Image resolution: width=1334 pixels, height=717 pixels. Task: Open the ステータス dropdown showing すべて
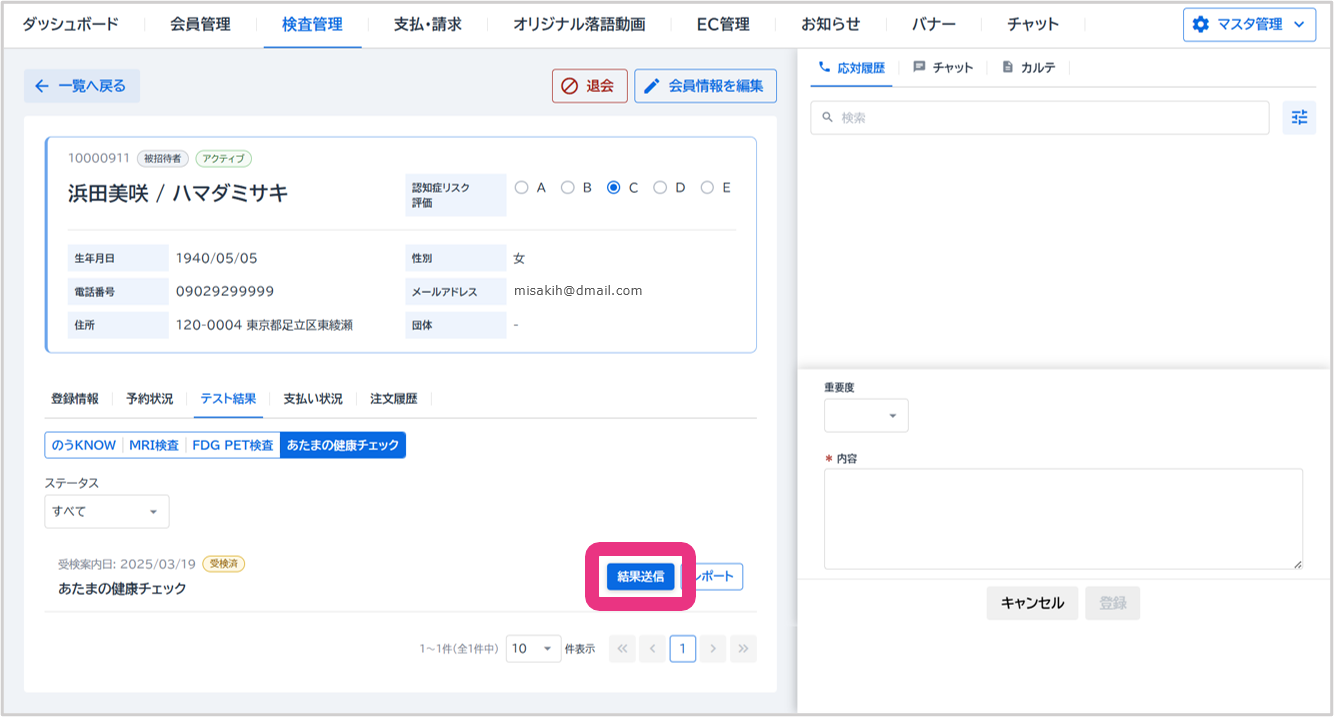pyautogui.click(x=106, y=512)
